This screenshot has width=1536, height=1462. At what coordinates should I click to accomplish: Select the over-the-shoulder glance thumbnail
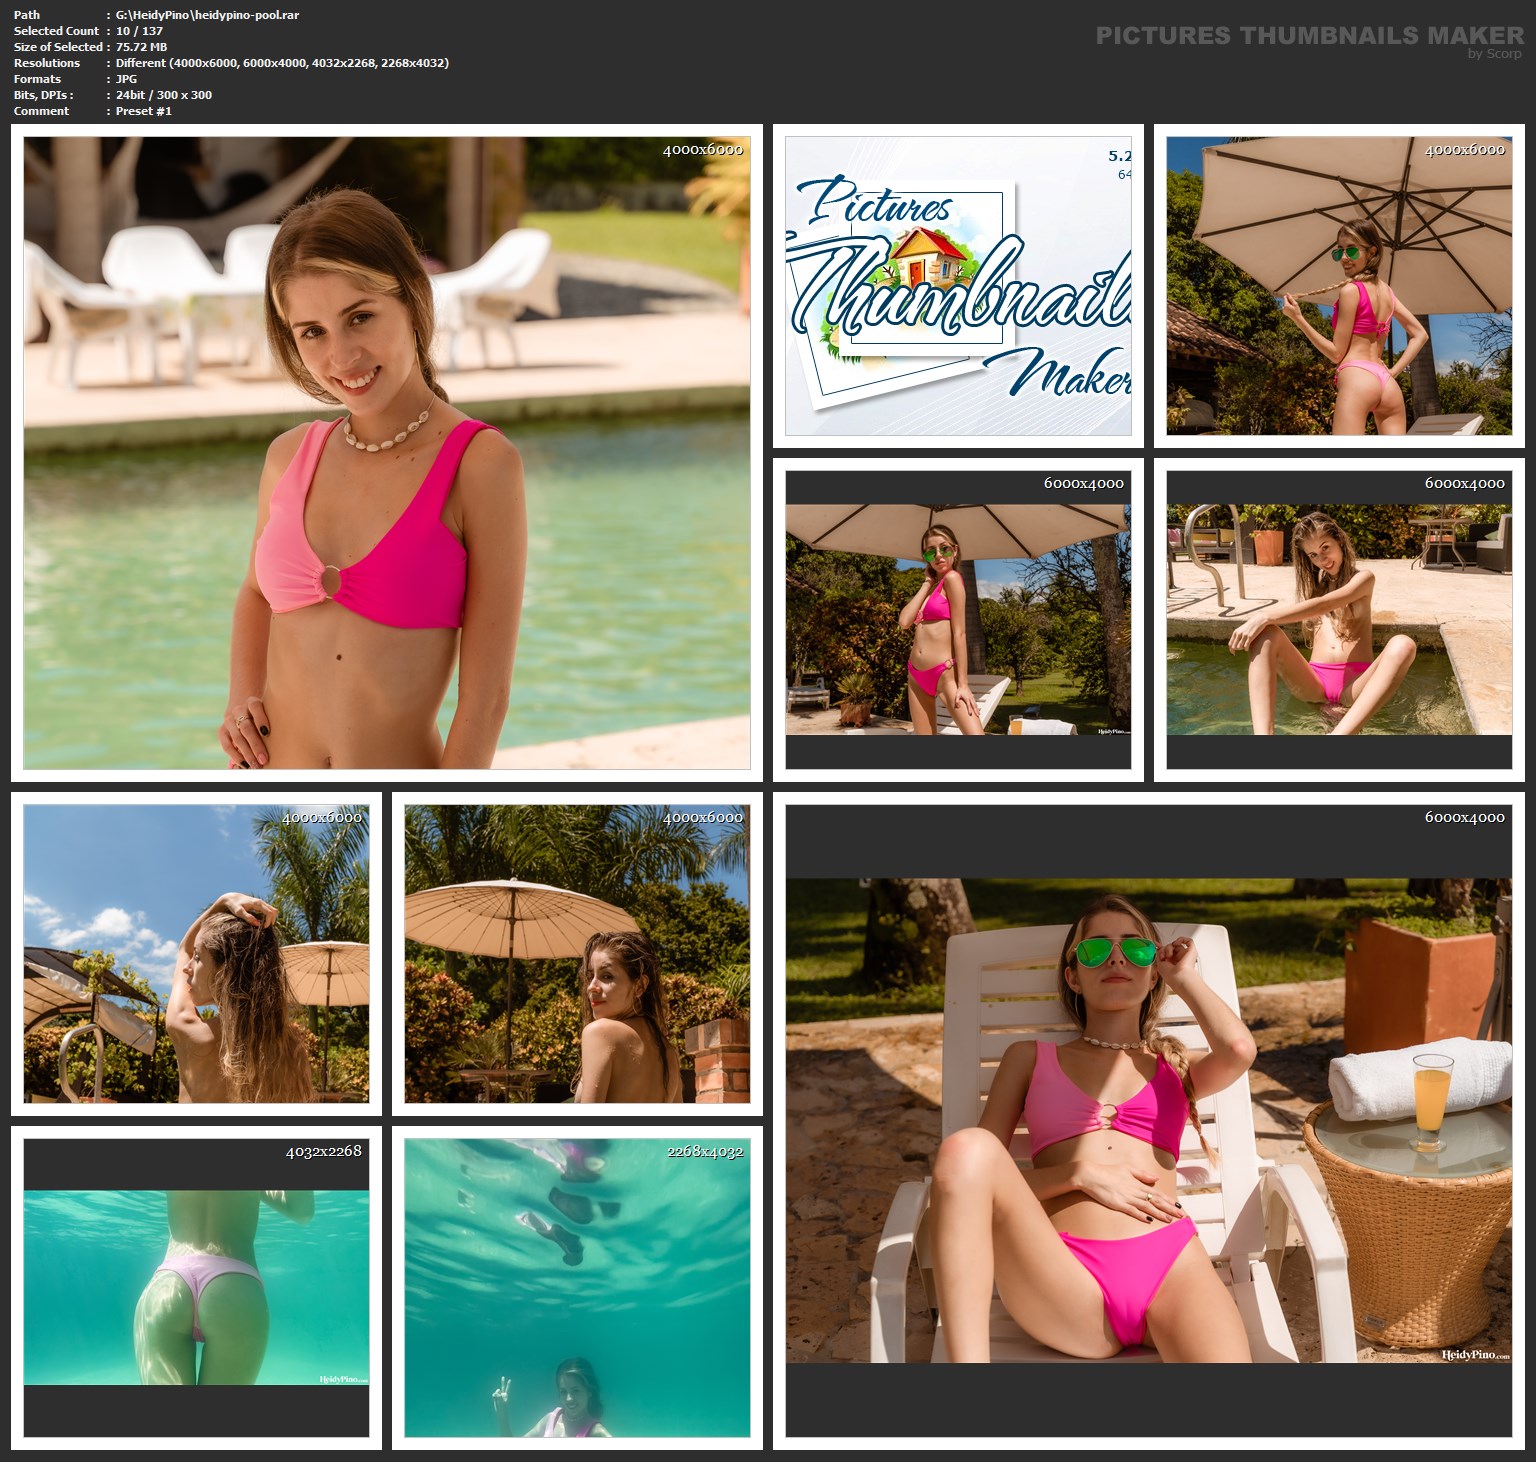(x=577, y=953)
